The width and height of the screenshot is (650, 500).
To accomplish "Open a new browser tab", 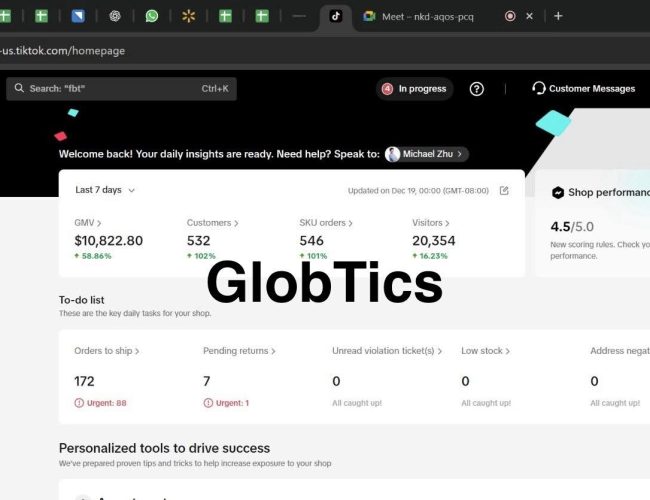I will tap(558, 16).
